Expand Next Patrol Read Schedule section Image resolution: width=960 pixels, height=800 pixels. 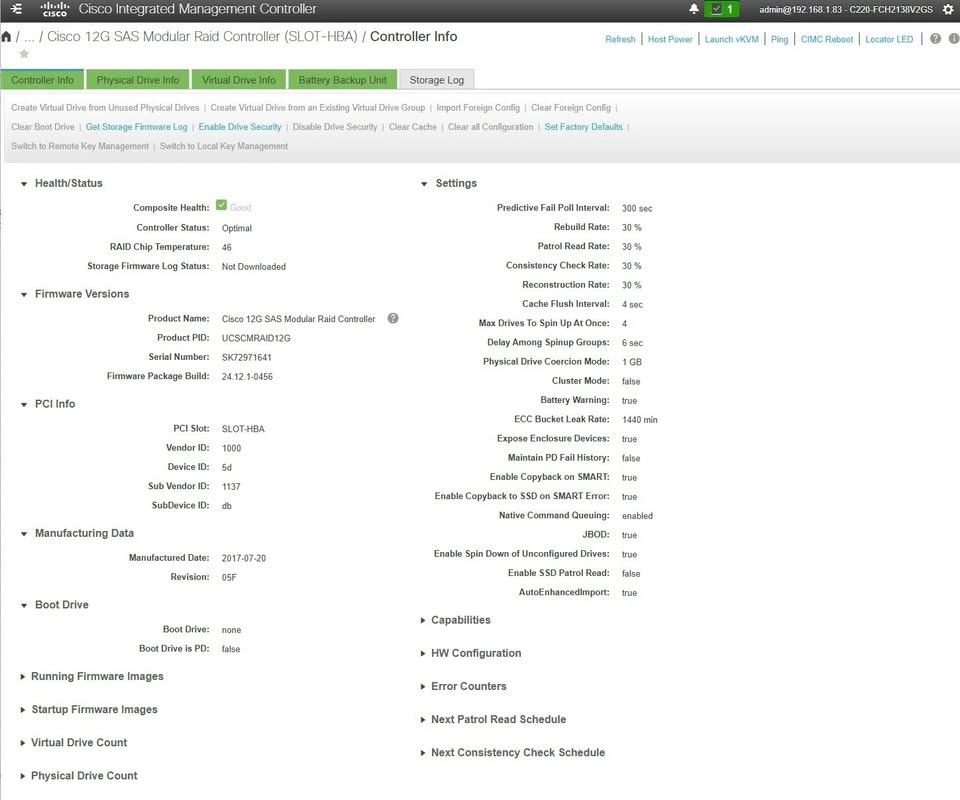pos(422,719)
